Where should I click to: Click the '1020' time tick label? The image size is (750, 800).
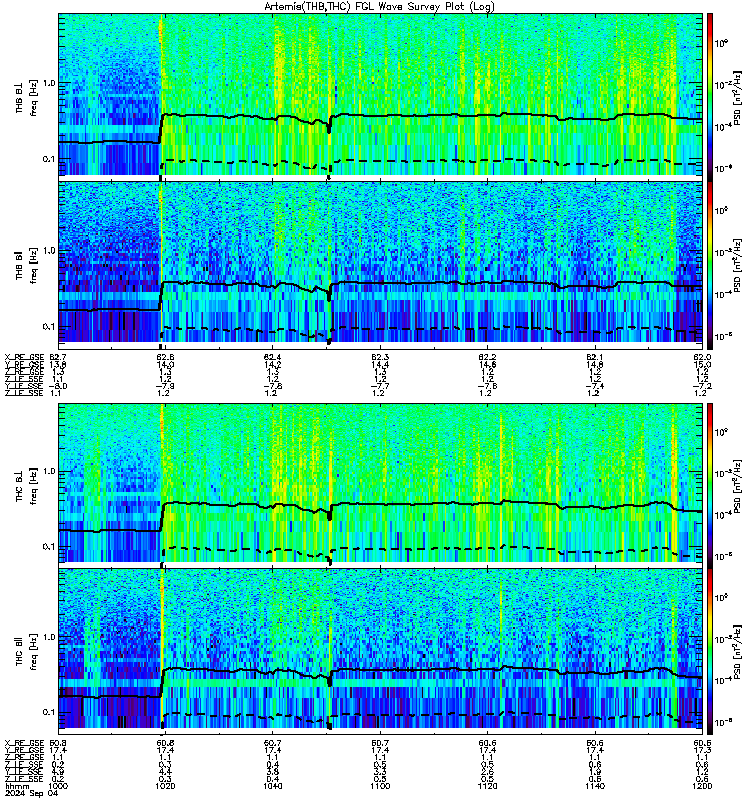pos(165,786)
